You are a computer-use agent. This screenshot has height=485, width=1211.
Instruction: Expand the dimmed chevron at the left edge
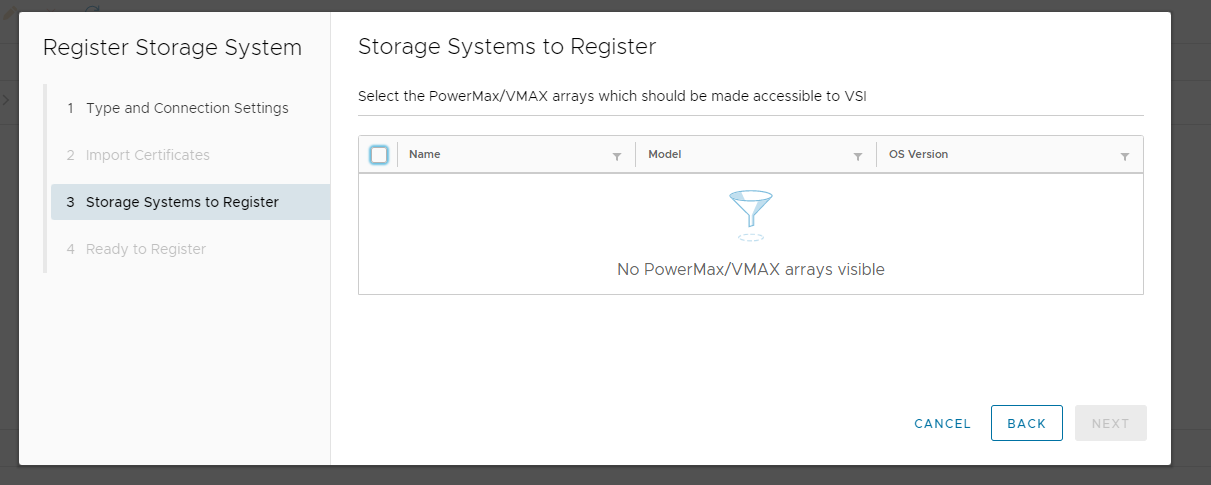tap(5, 100)
